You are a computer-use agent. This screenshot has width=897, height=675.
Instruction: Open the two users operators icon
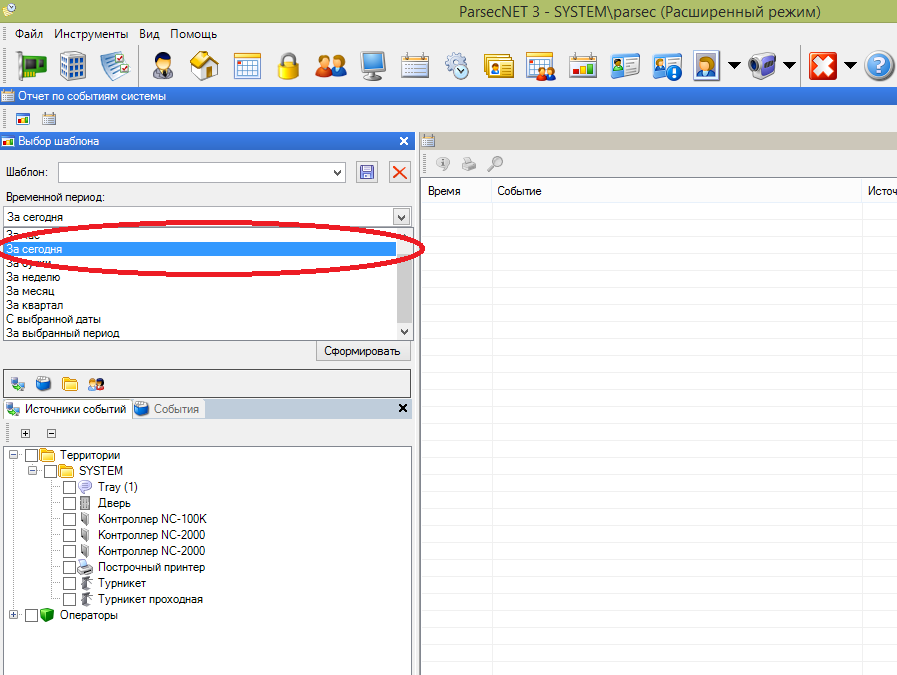tap(331, 66)
